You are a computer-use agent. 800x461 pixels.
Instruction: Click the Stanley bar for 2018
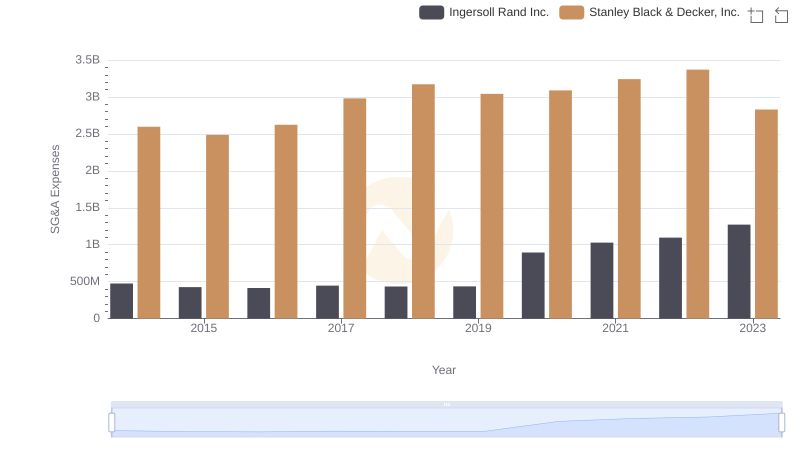[423, 201]
